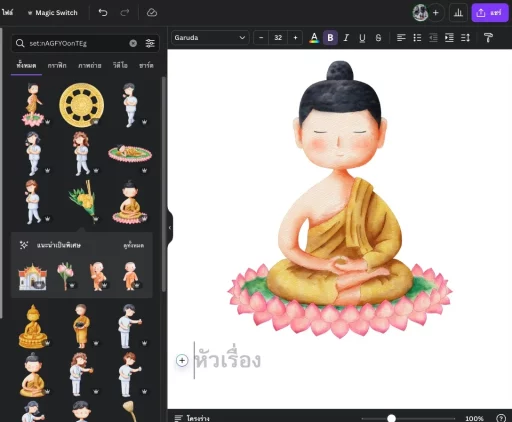Select the ทั้งหมด tab
Viewport: 512px width, 422px height.
[26, 66]
